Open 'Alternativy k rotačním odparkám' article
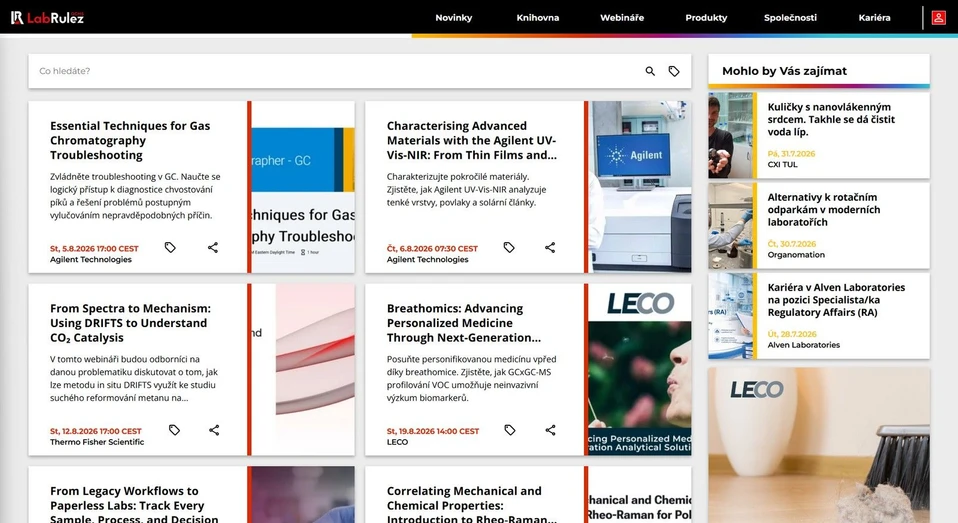 pos(824,210)
